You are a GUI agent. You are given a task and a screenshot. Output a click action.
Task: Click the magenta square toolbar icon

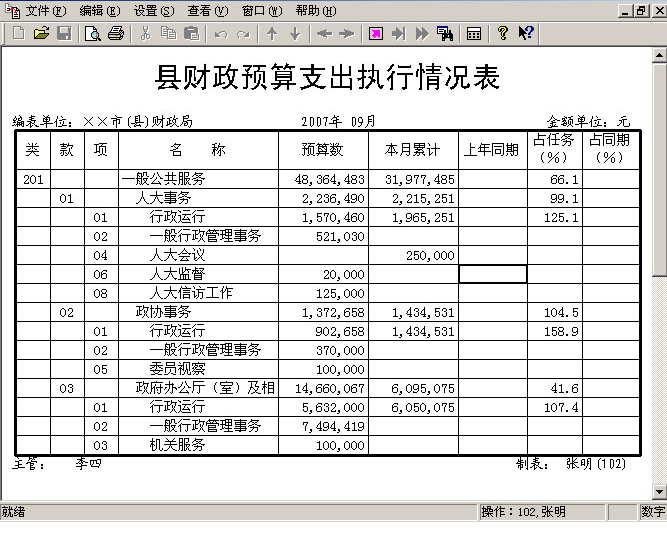pos(376,33)
